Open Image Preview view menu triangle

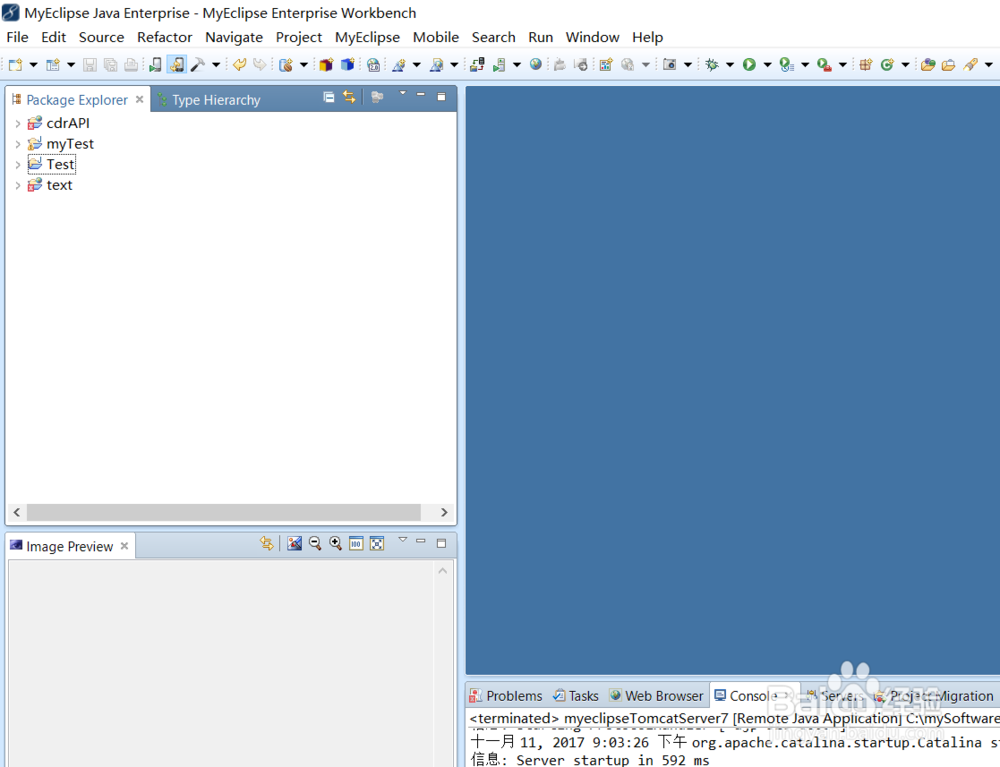402,539
